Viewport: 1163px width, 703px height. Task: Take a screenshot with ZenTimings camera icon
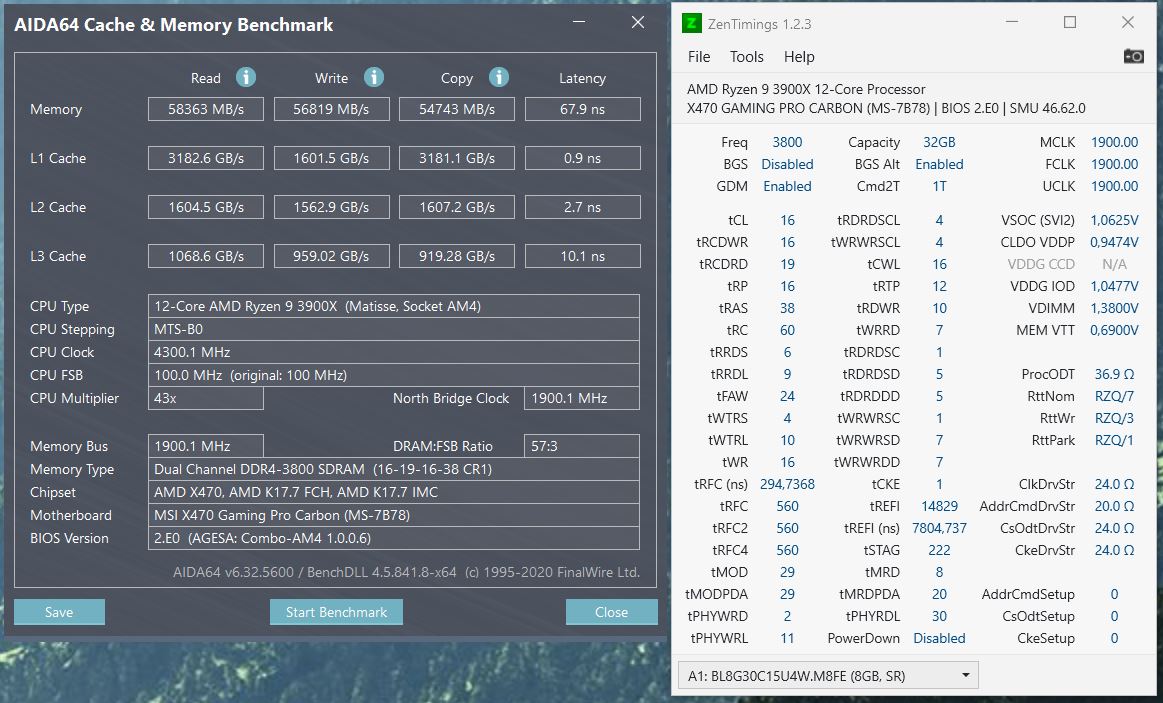(x=1133, y=56)
